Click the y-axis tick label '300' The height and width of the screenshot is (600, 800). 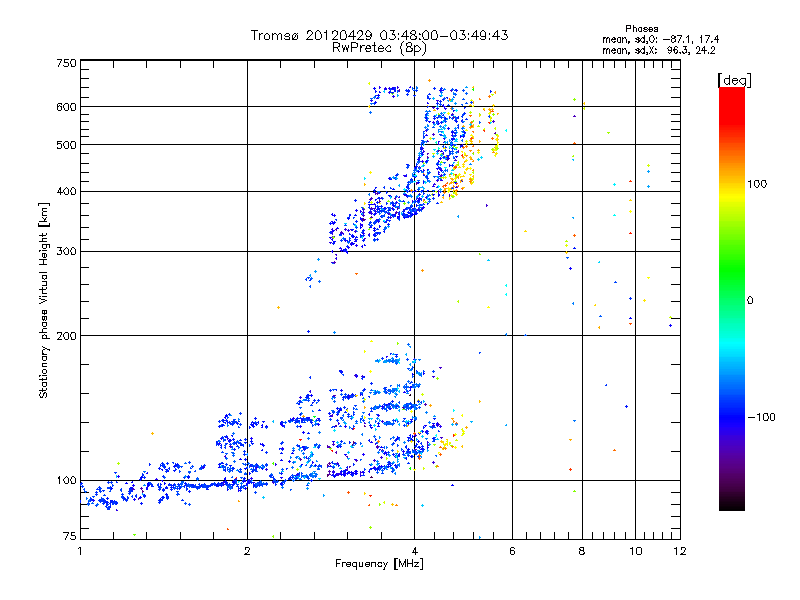(x=66, y=251)
